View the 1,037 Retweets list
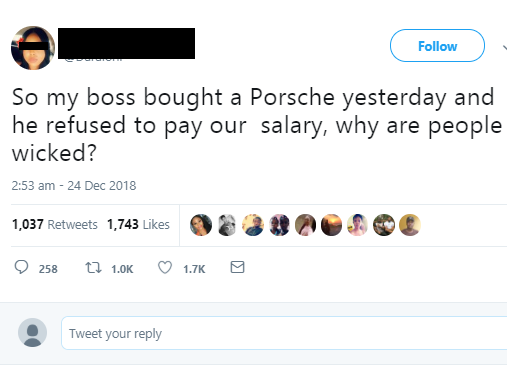The height and width of the screenshot is (367, 507). pos(55,224)
